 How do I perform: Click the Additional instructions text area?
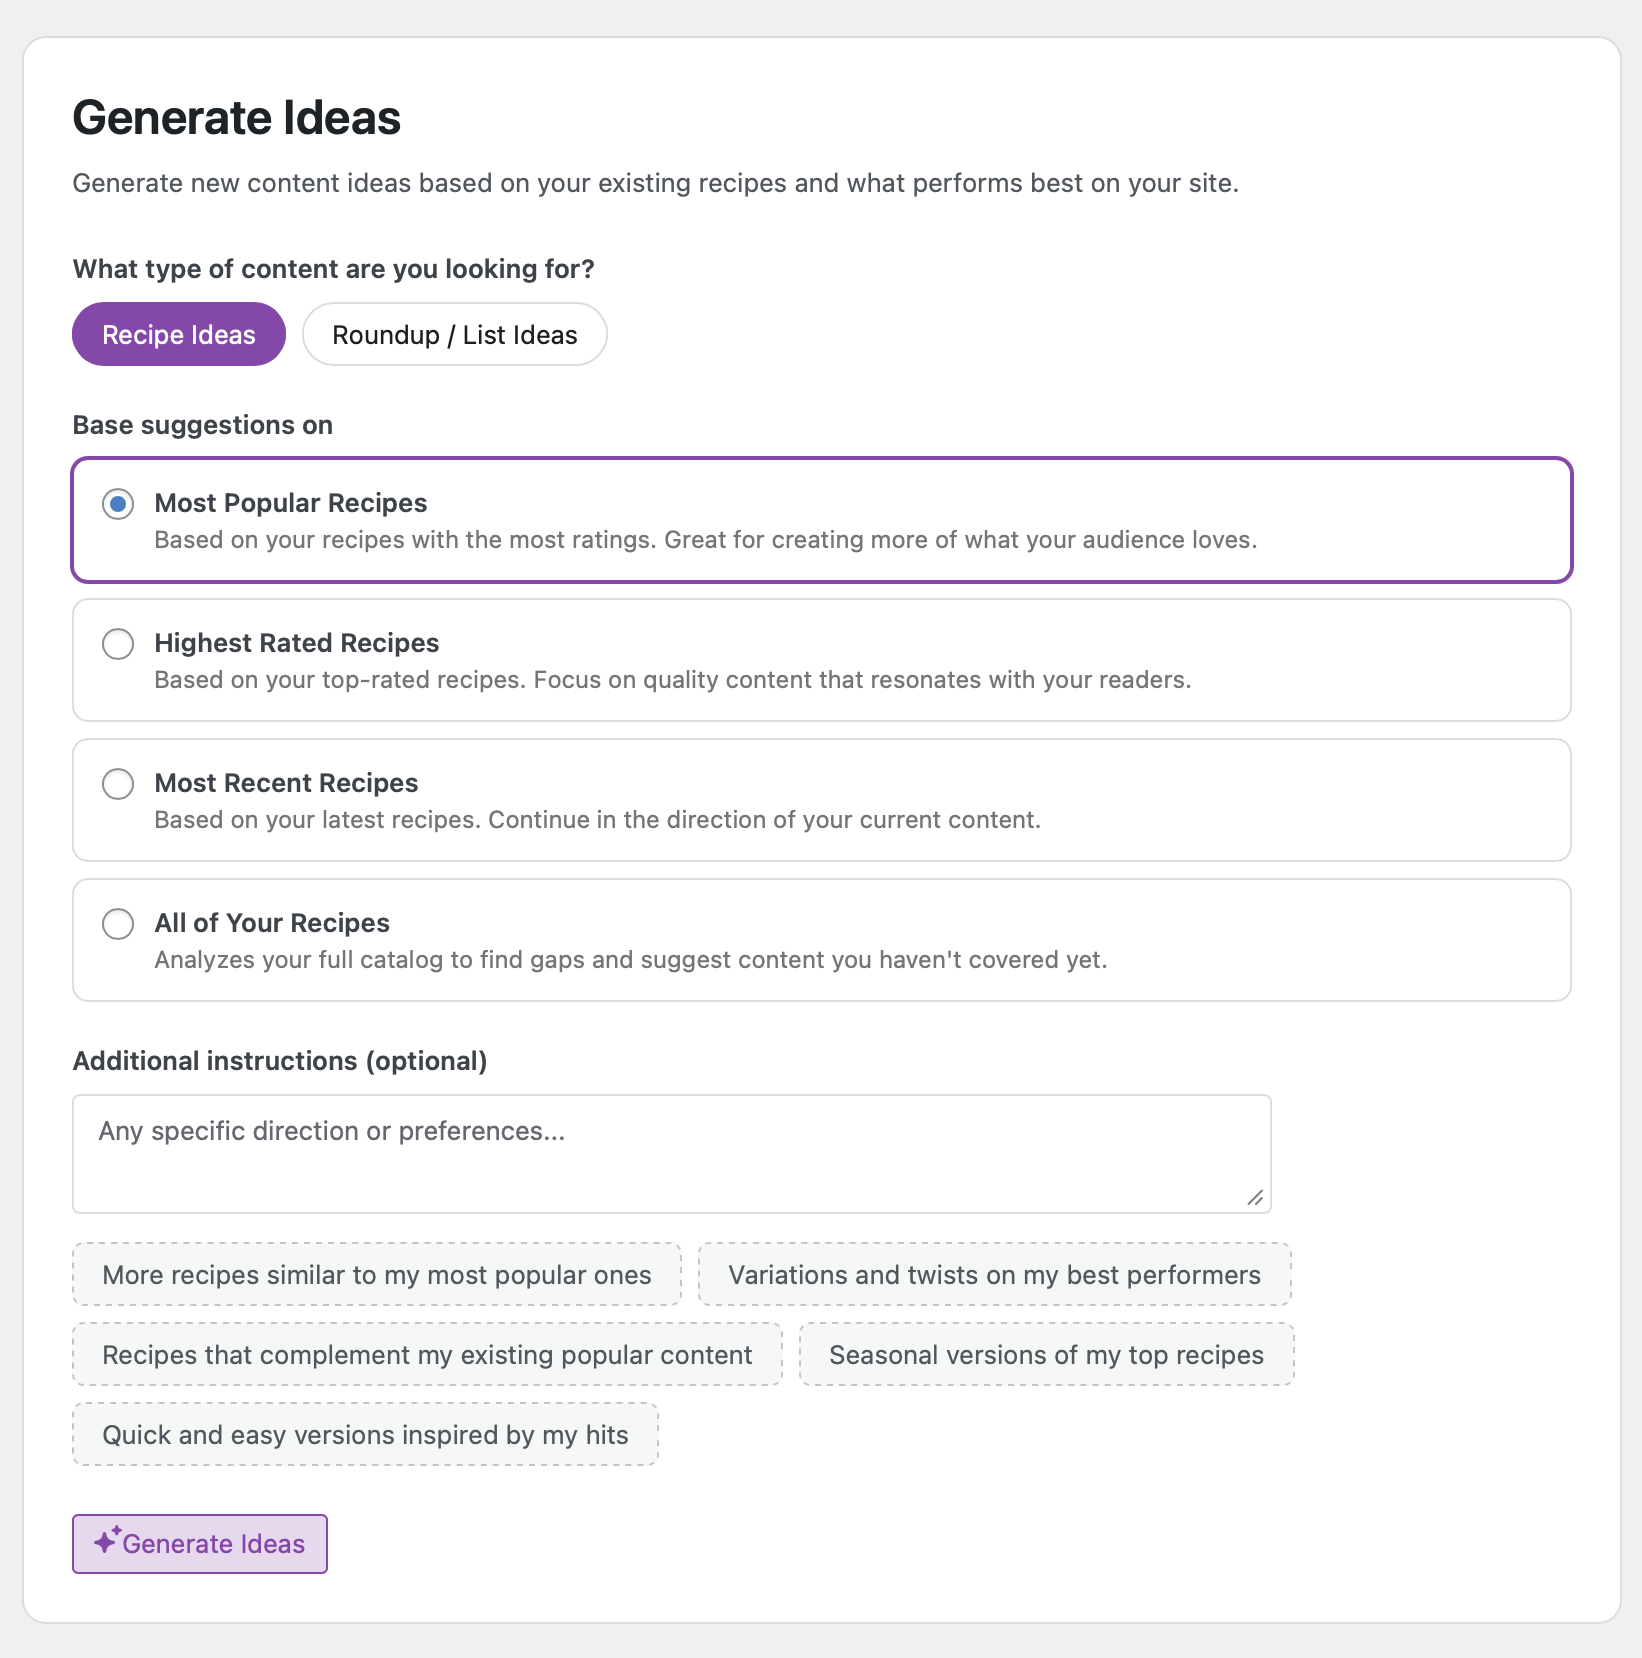(671, 1154)
